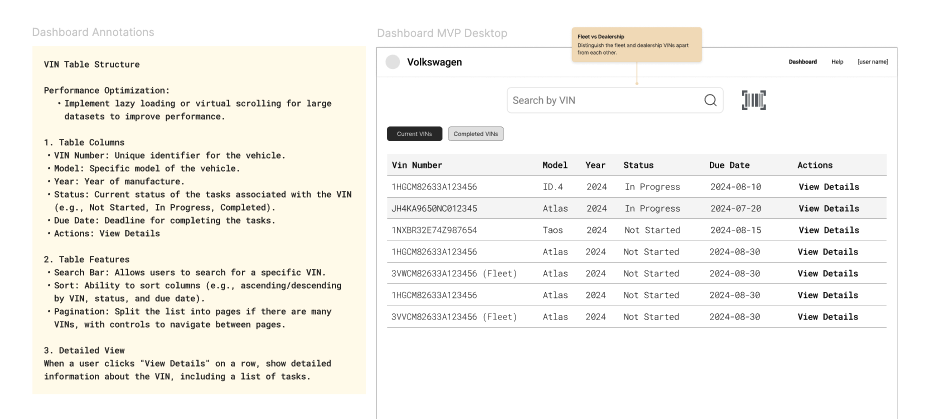Click the '3. Detailed View' note heading
This screenshot has width=930, height=419.
(x=84, y=350)
